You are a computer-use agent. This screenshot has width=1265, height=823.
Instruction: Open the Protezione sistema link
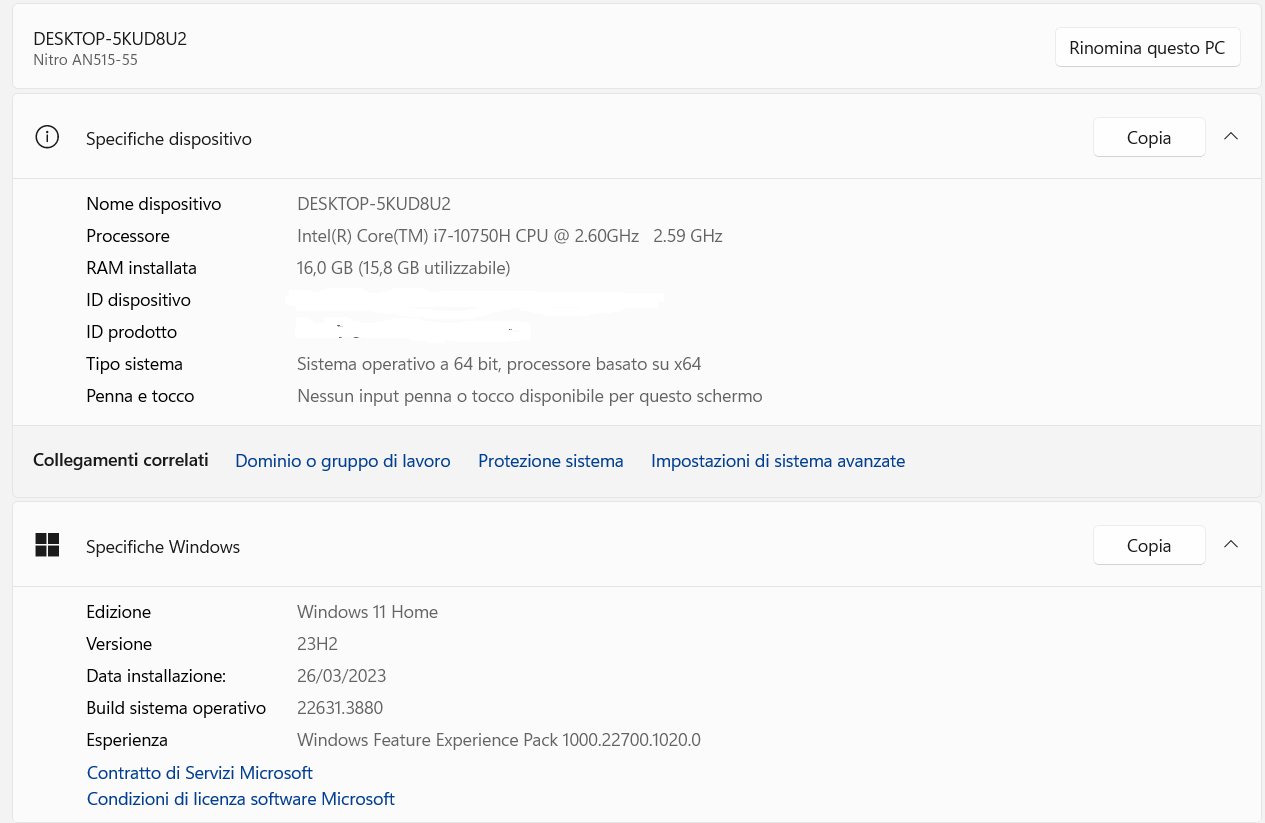pos(551,461)
